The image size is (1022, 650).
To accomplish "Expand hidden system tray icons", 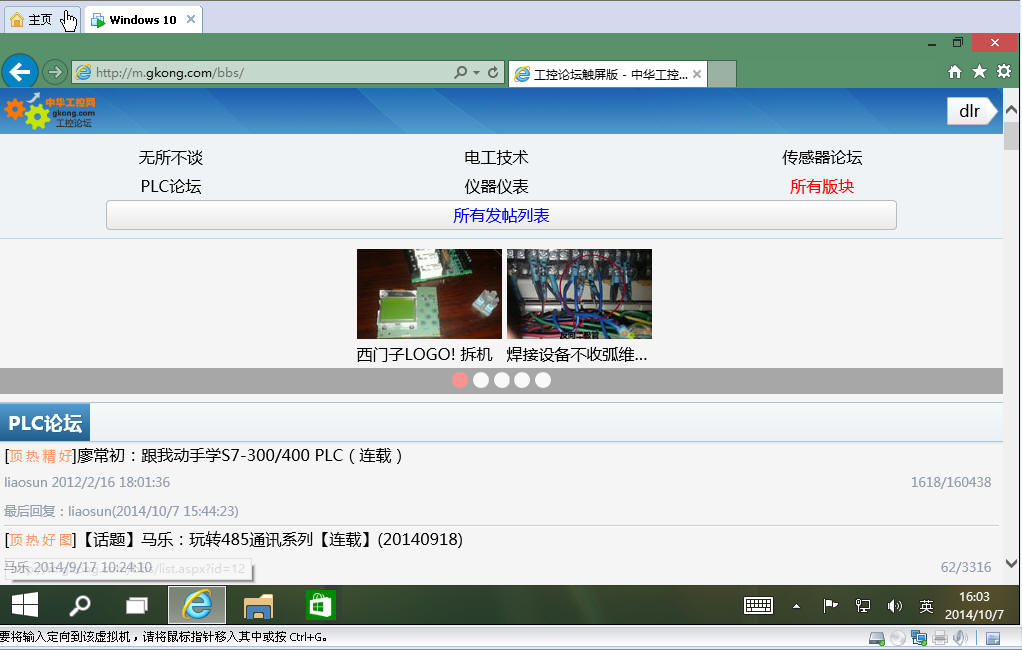I will pyautogui.click(x=796, y=606).
